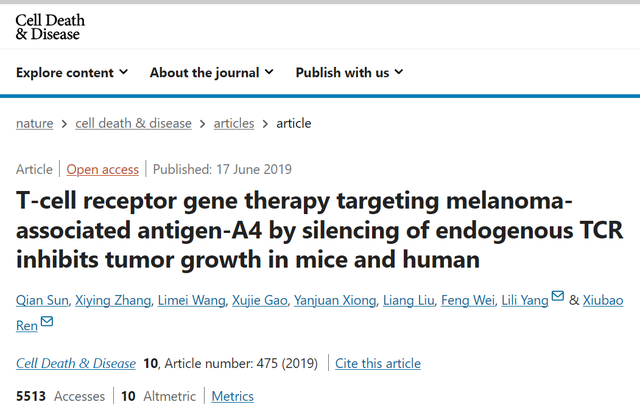Click the Open access link
The height and width of the screenshot is (413, 640).
pos(103,169)
